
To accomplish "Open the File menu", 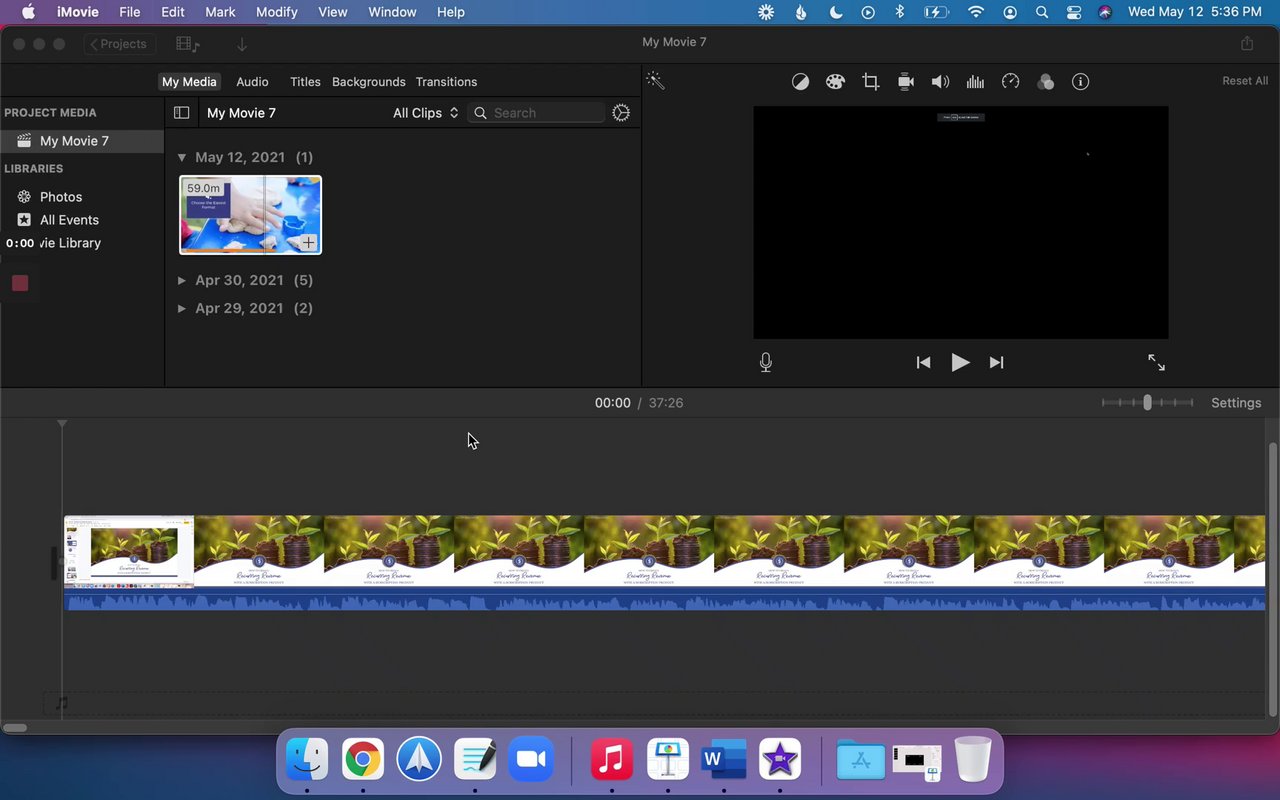I will pyautogui.click(x=130, y=12).
